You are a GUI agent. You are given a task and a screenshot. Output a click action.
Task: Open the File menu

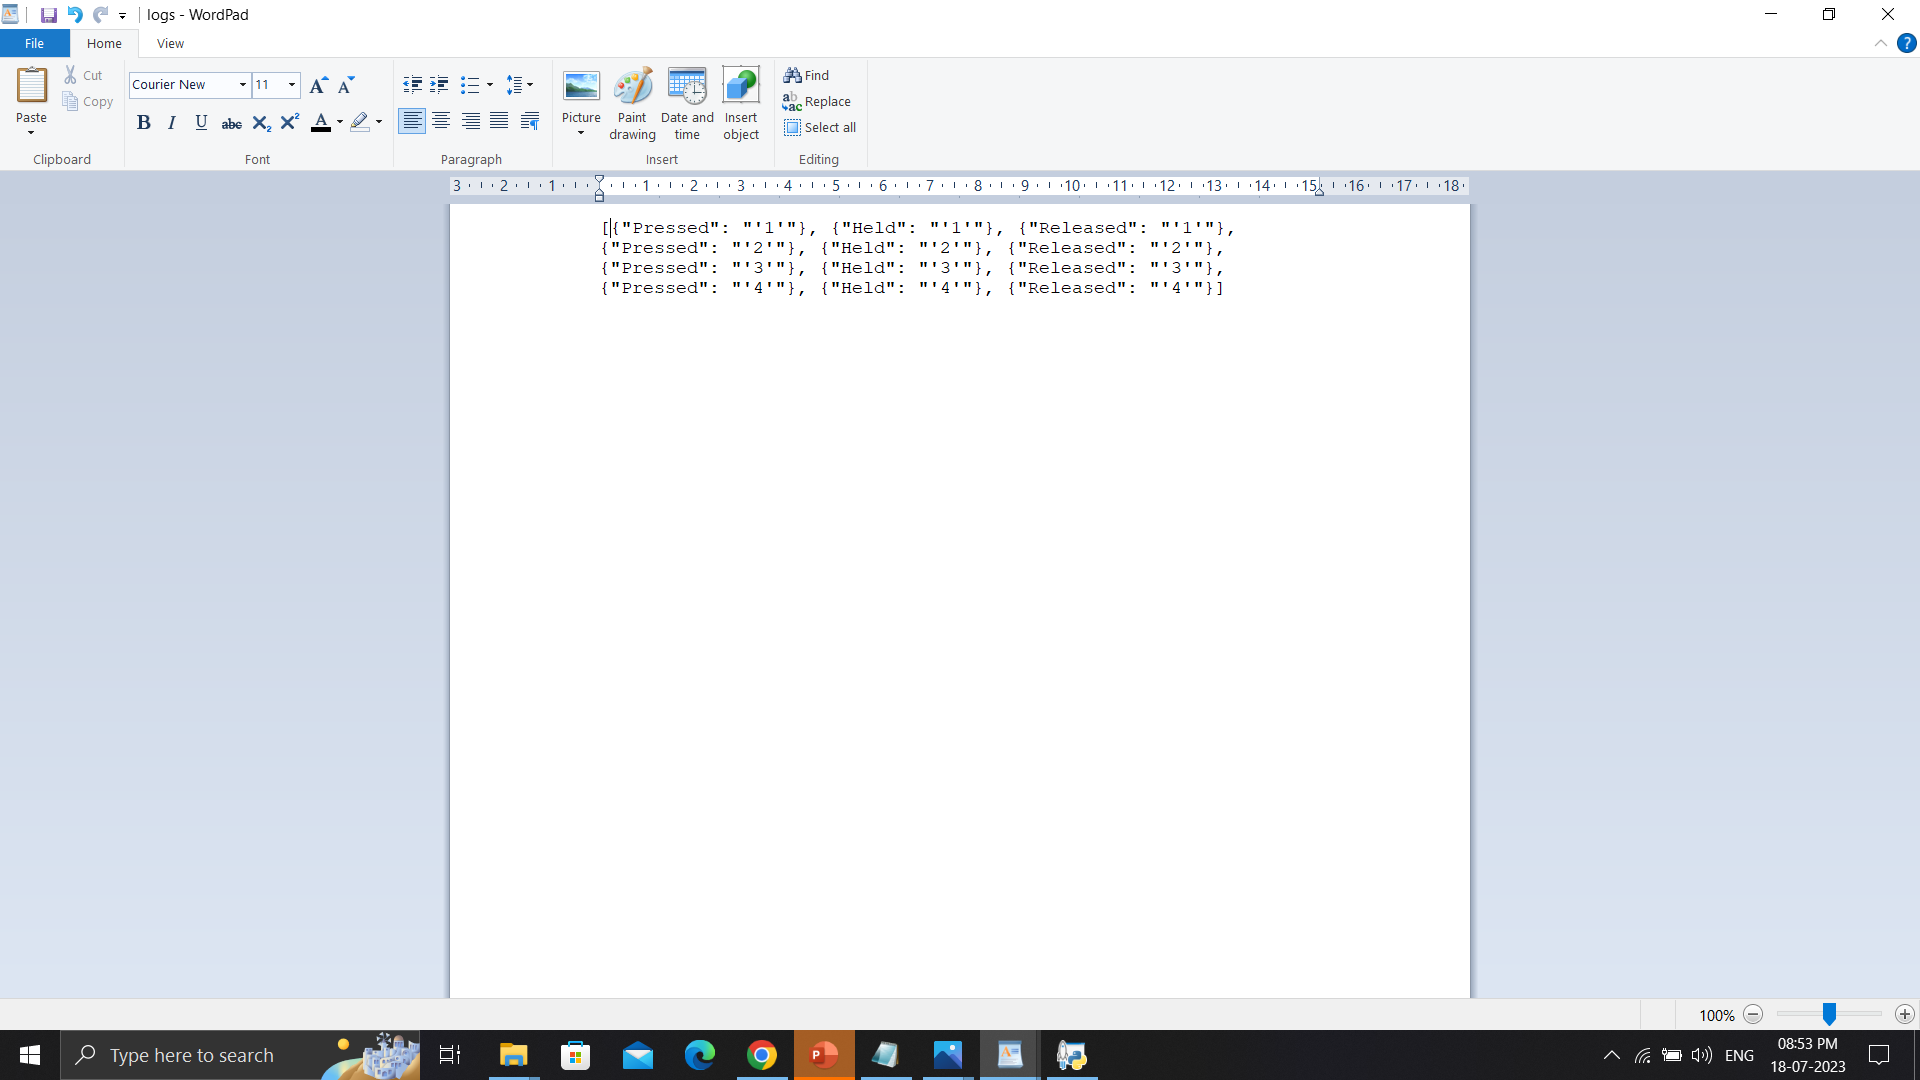click(34, 44)
